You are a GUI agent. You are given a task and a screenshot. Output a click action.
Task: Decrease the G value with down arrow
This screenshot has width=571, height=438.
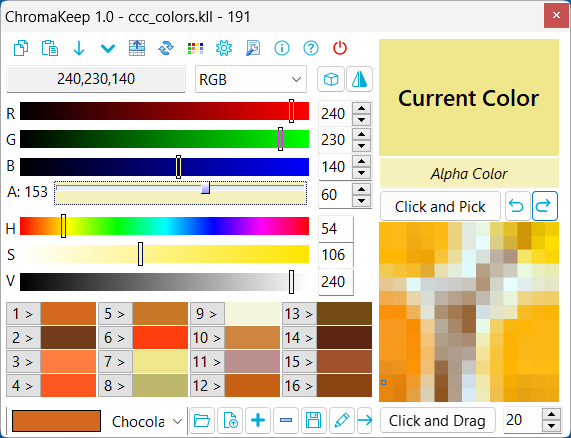(x=362, y=146)
